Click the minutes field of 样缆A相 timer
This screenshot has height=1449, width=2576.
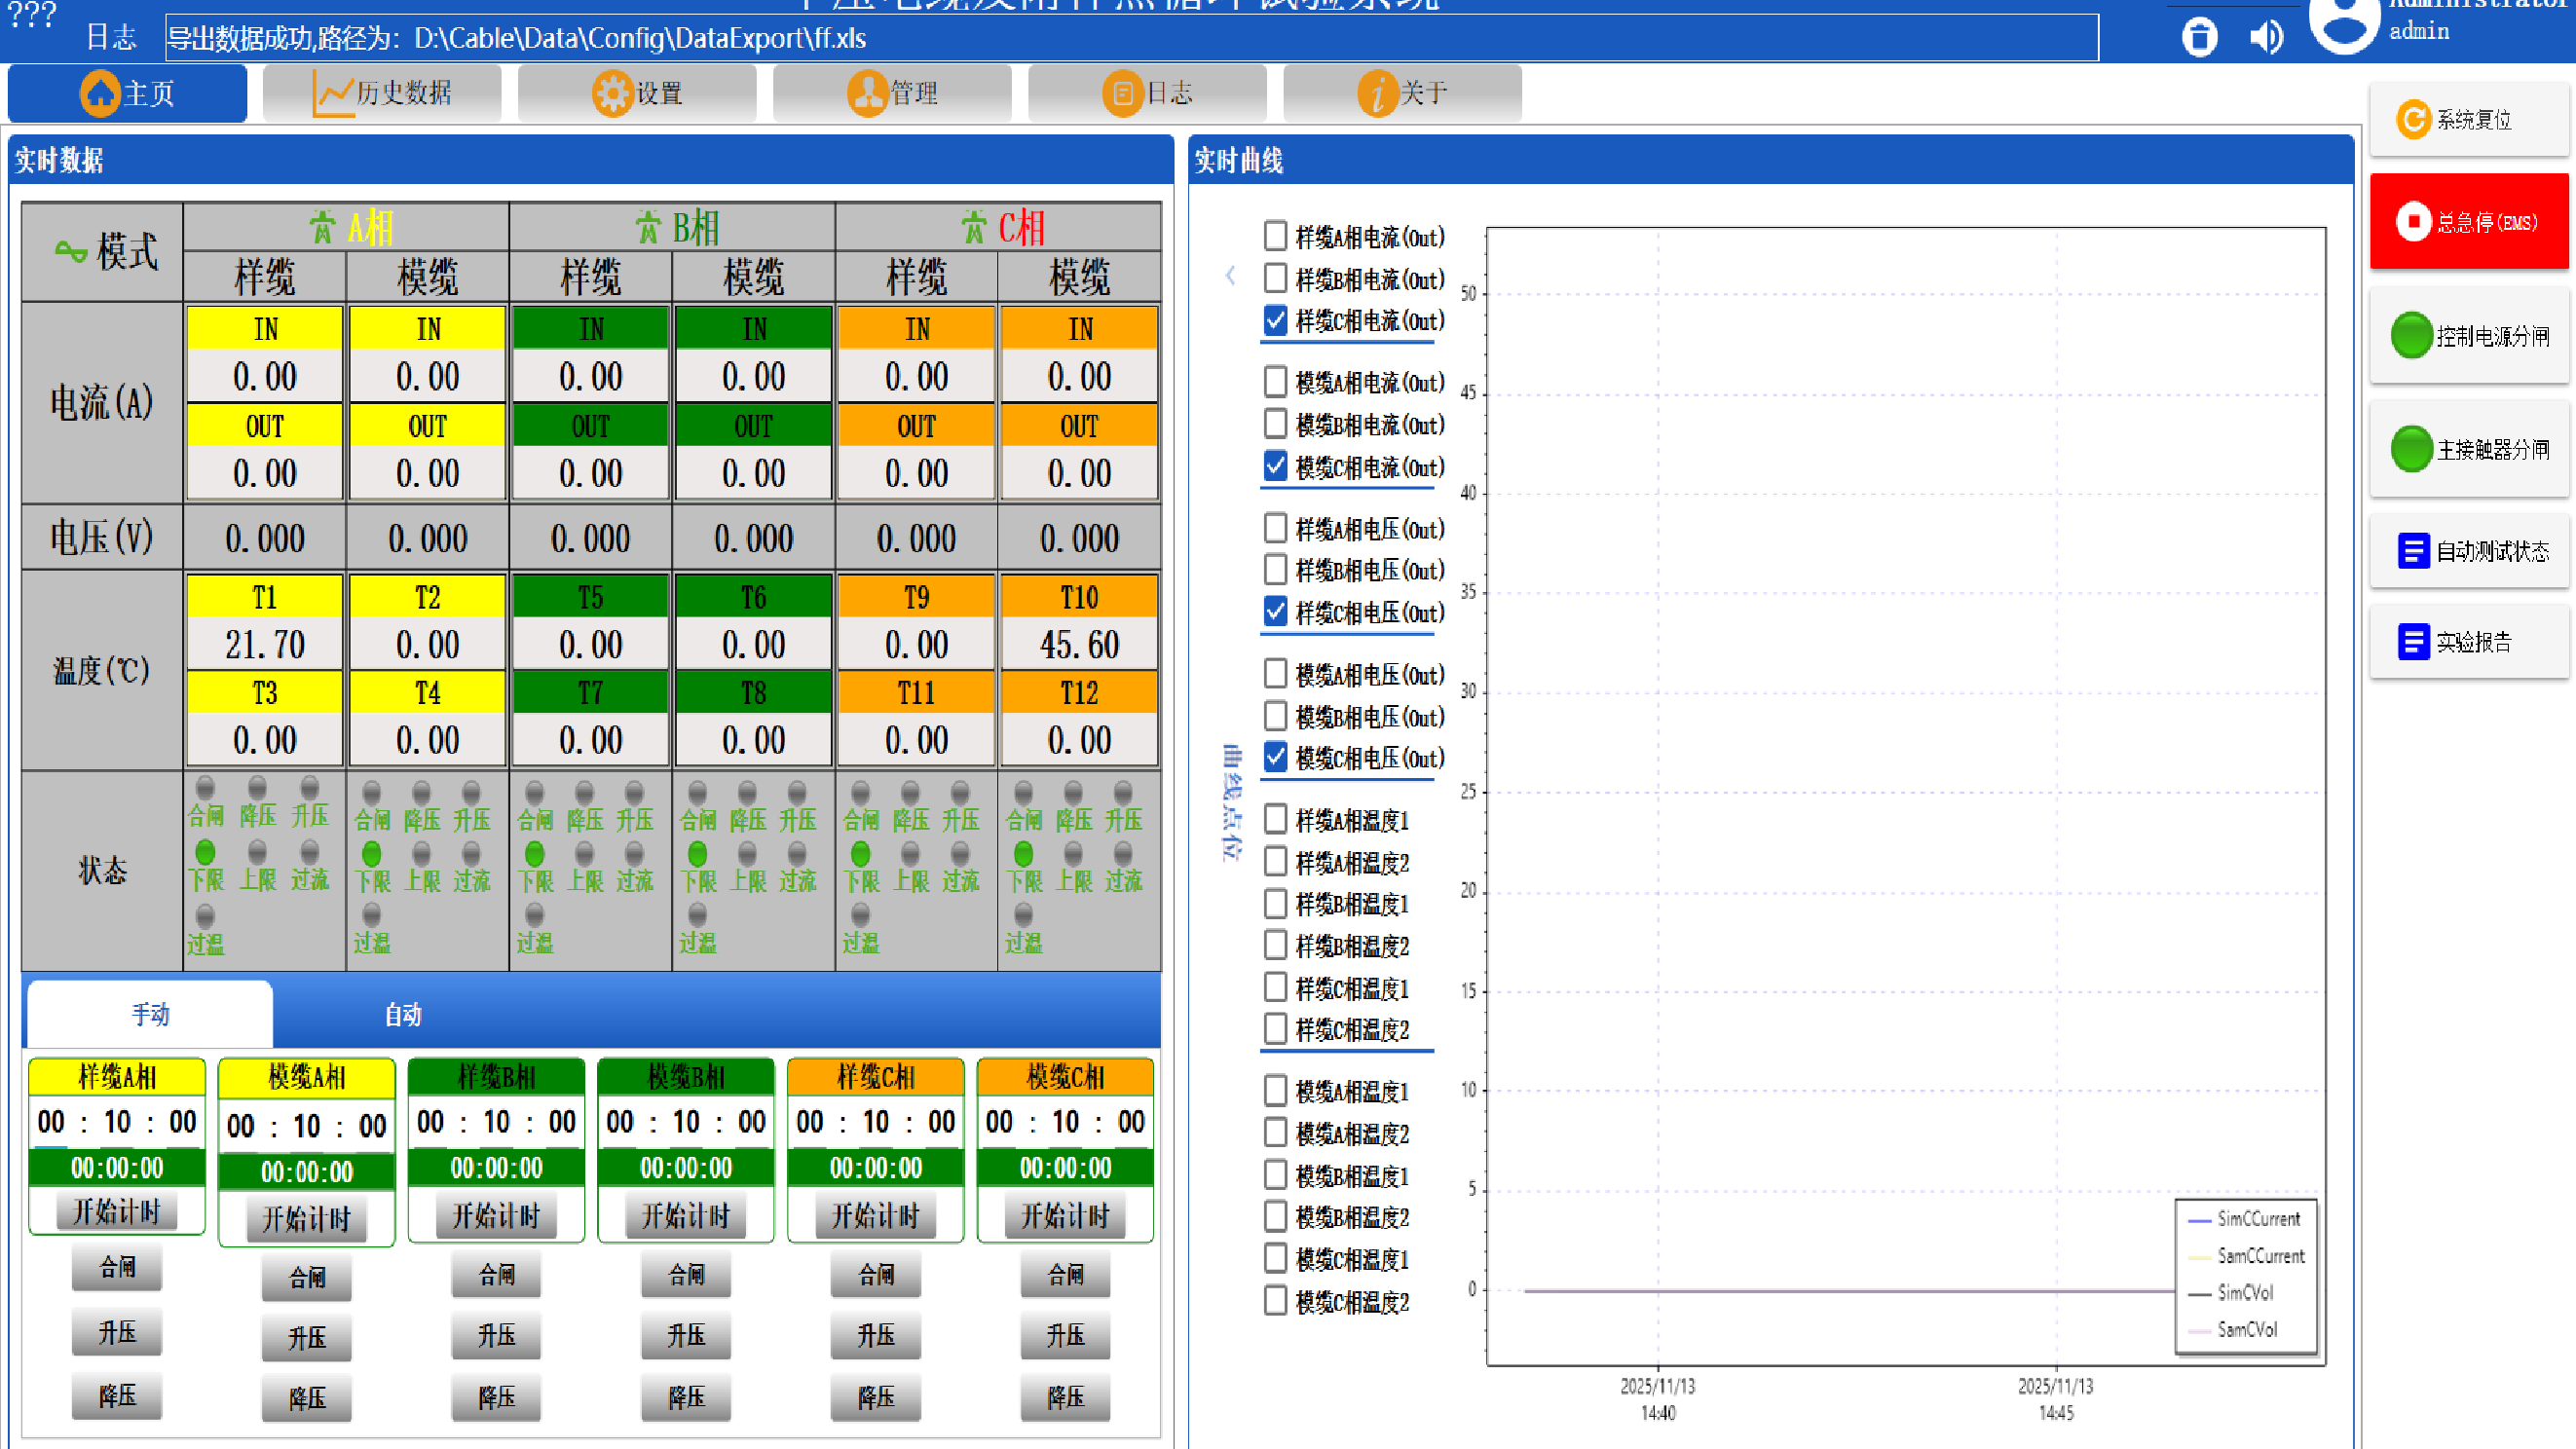pos(117,1122)
